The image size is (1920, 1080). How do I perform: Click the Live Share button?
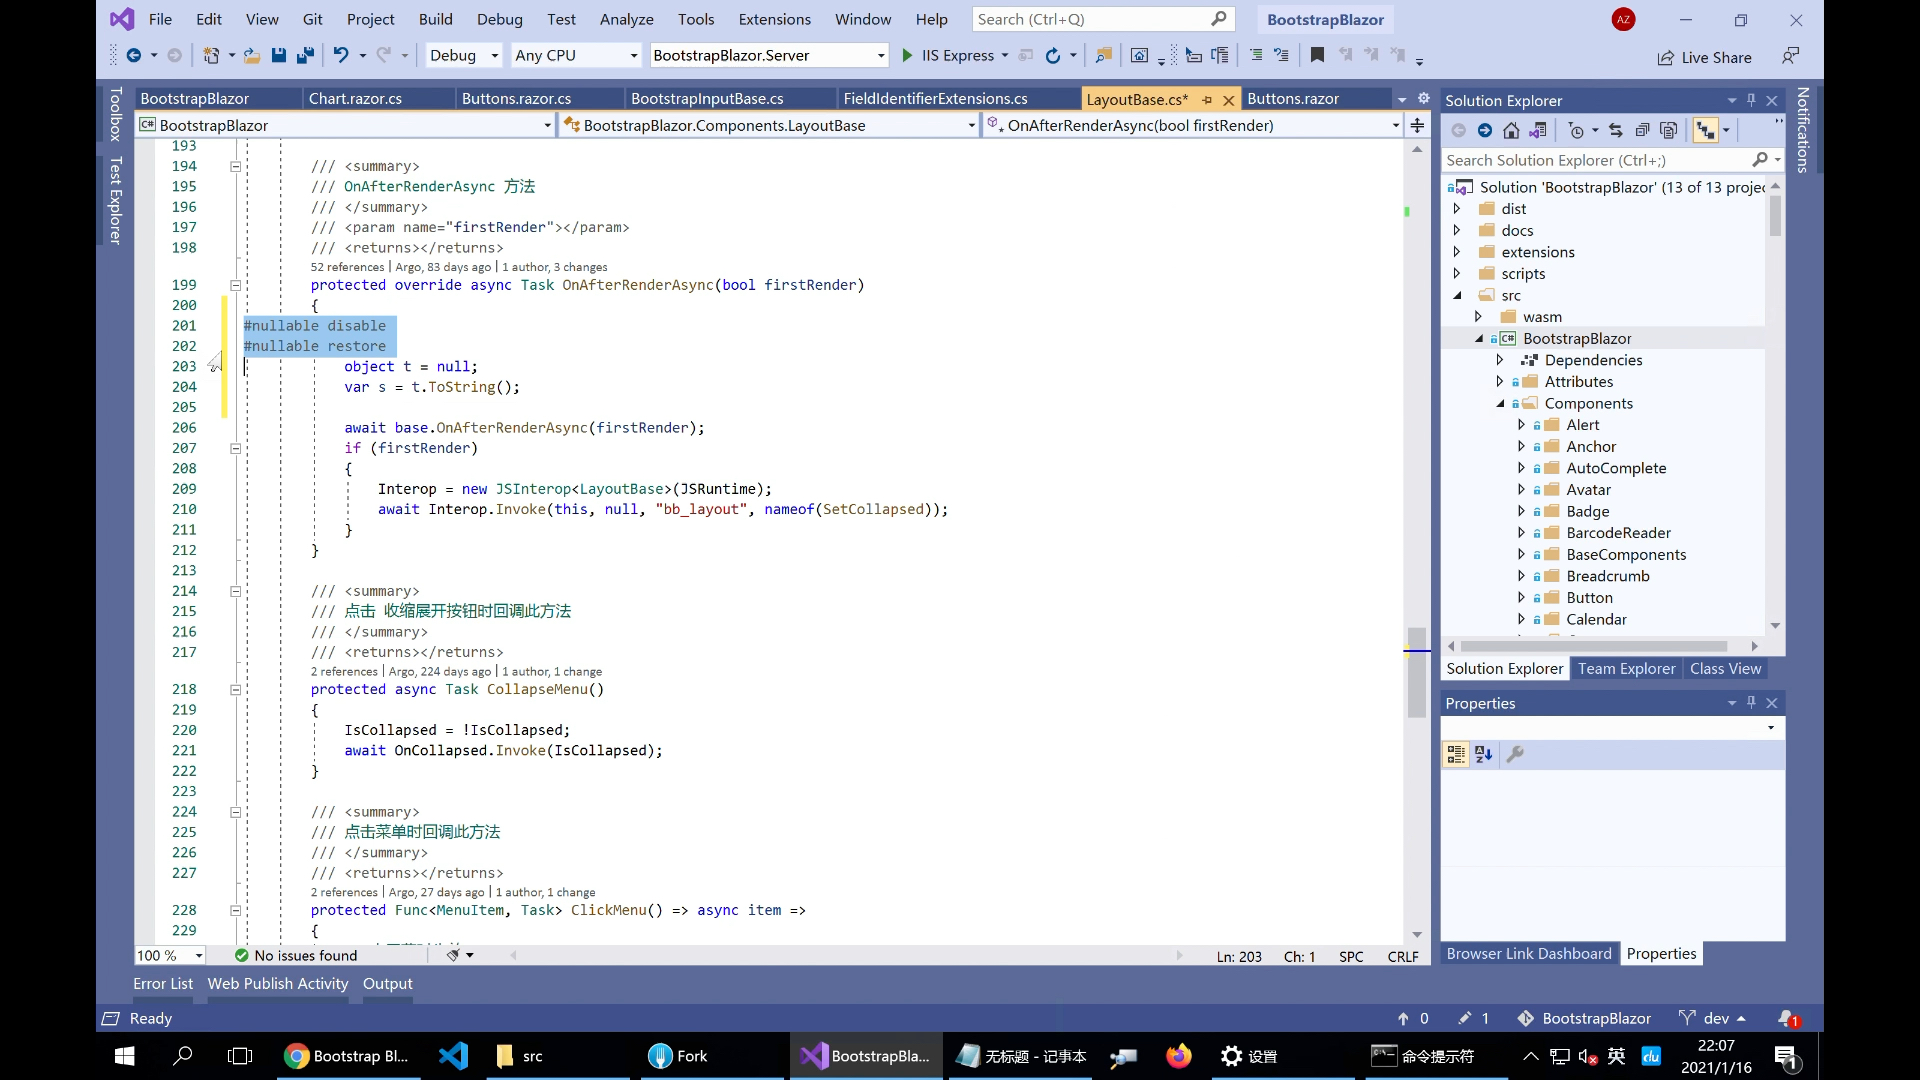[1705, 57]
